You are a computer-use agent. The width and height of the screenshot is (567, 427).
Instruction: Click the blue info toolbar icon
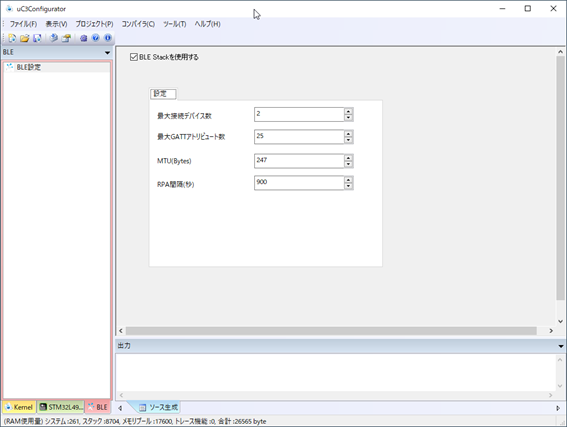pyautogui.click(x=108, y=38)
